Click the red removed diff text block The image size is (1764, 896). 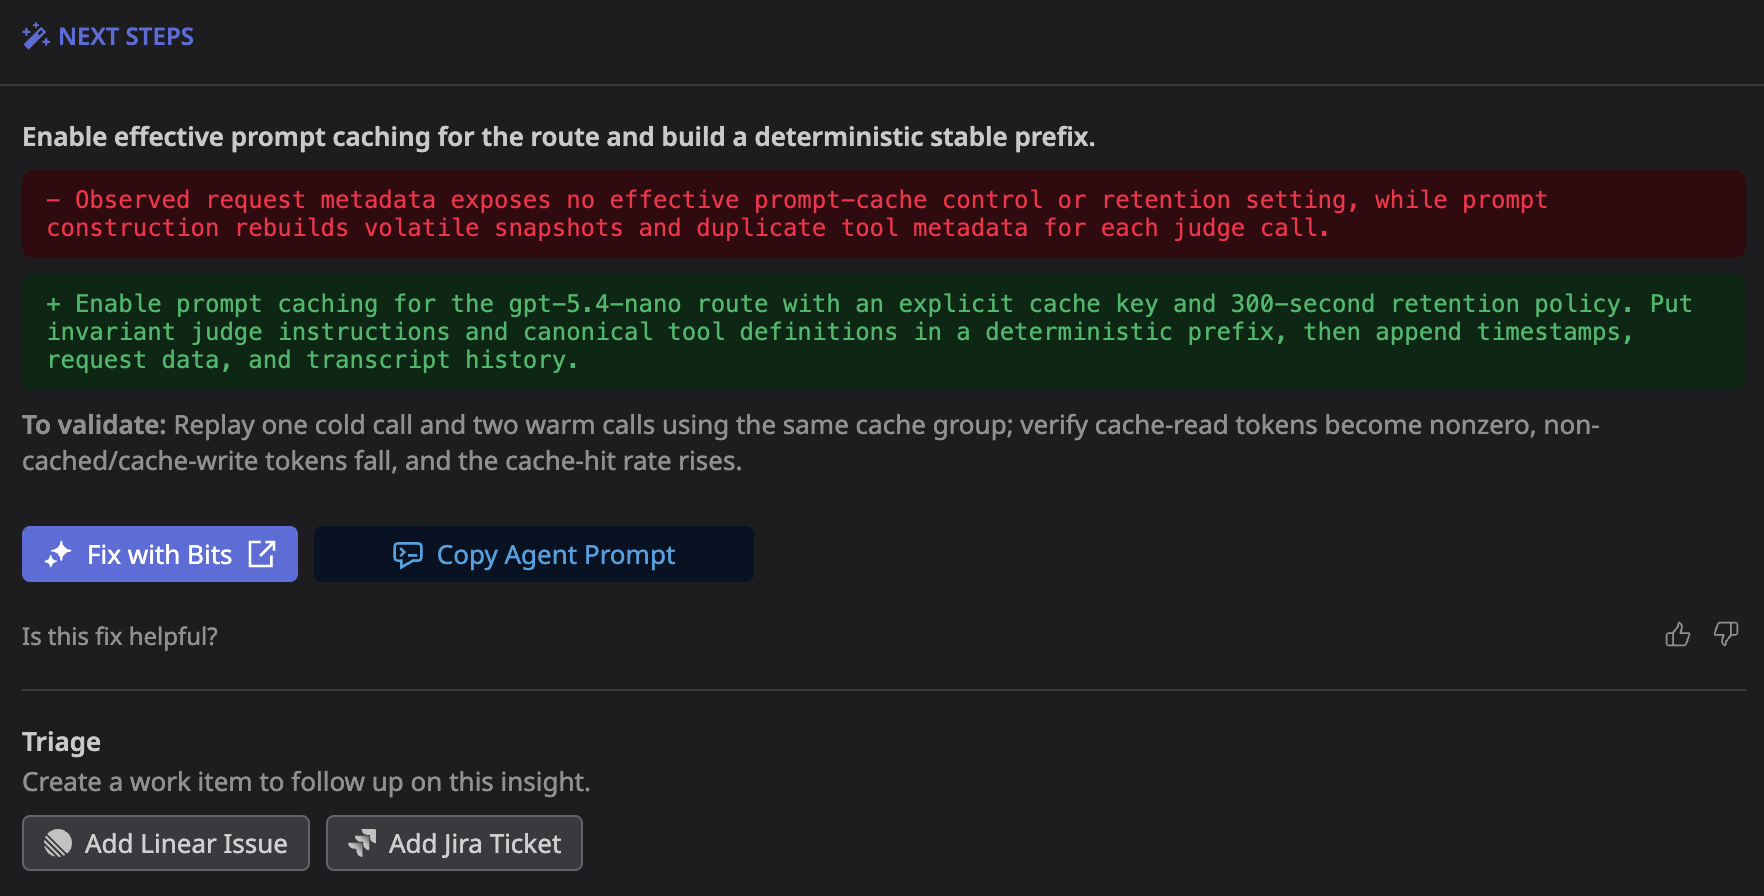point(884,214)
